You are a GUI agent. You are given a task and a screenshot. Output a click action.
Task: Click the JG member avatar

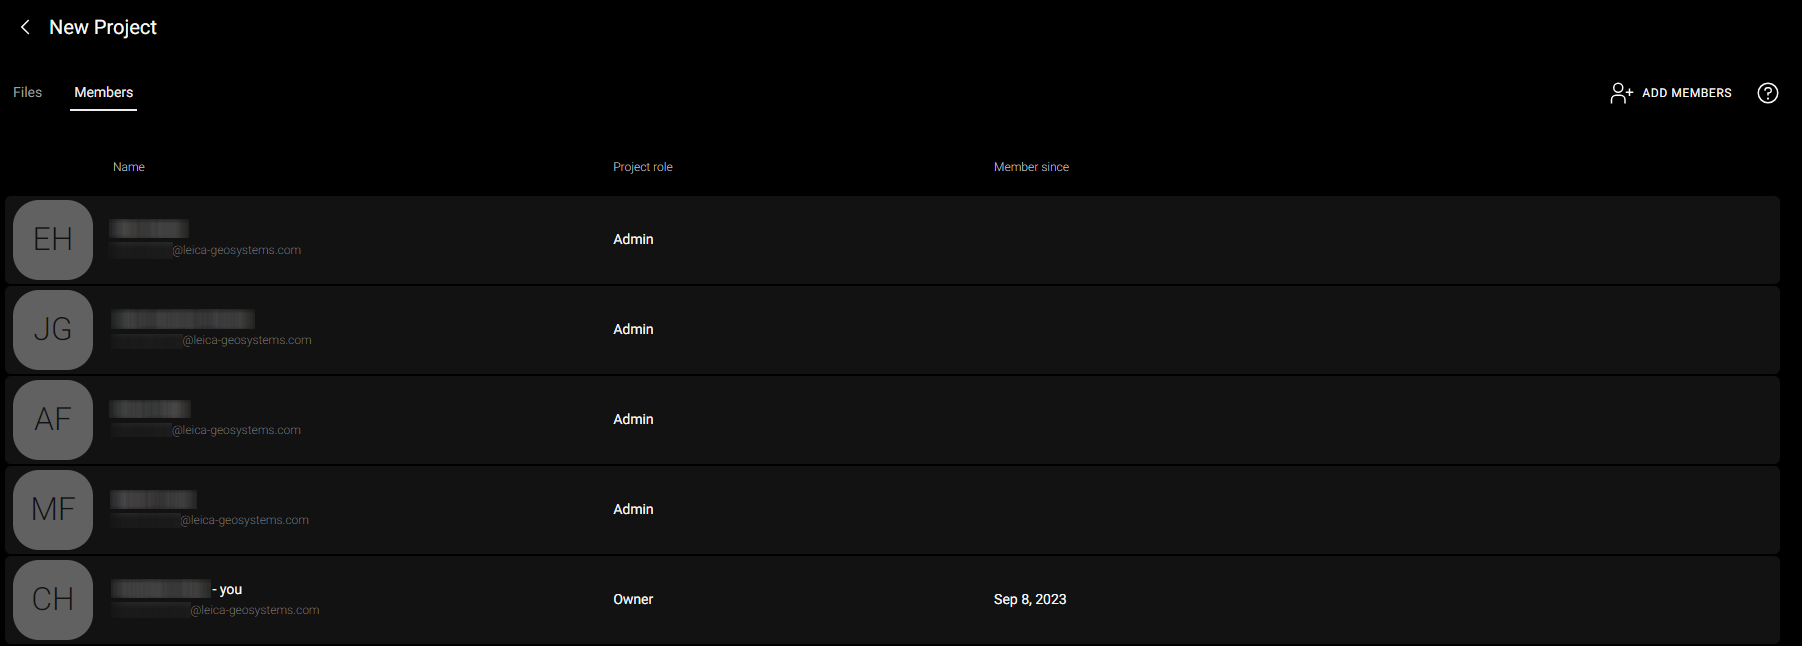[x=53, y=330]
